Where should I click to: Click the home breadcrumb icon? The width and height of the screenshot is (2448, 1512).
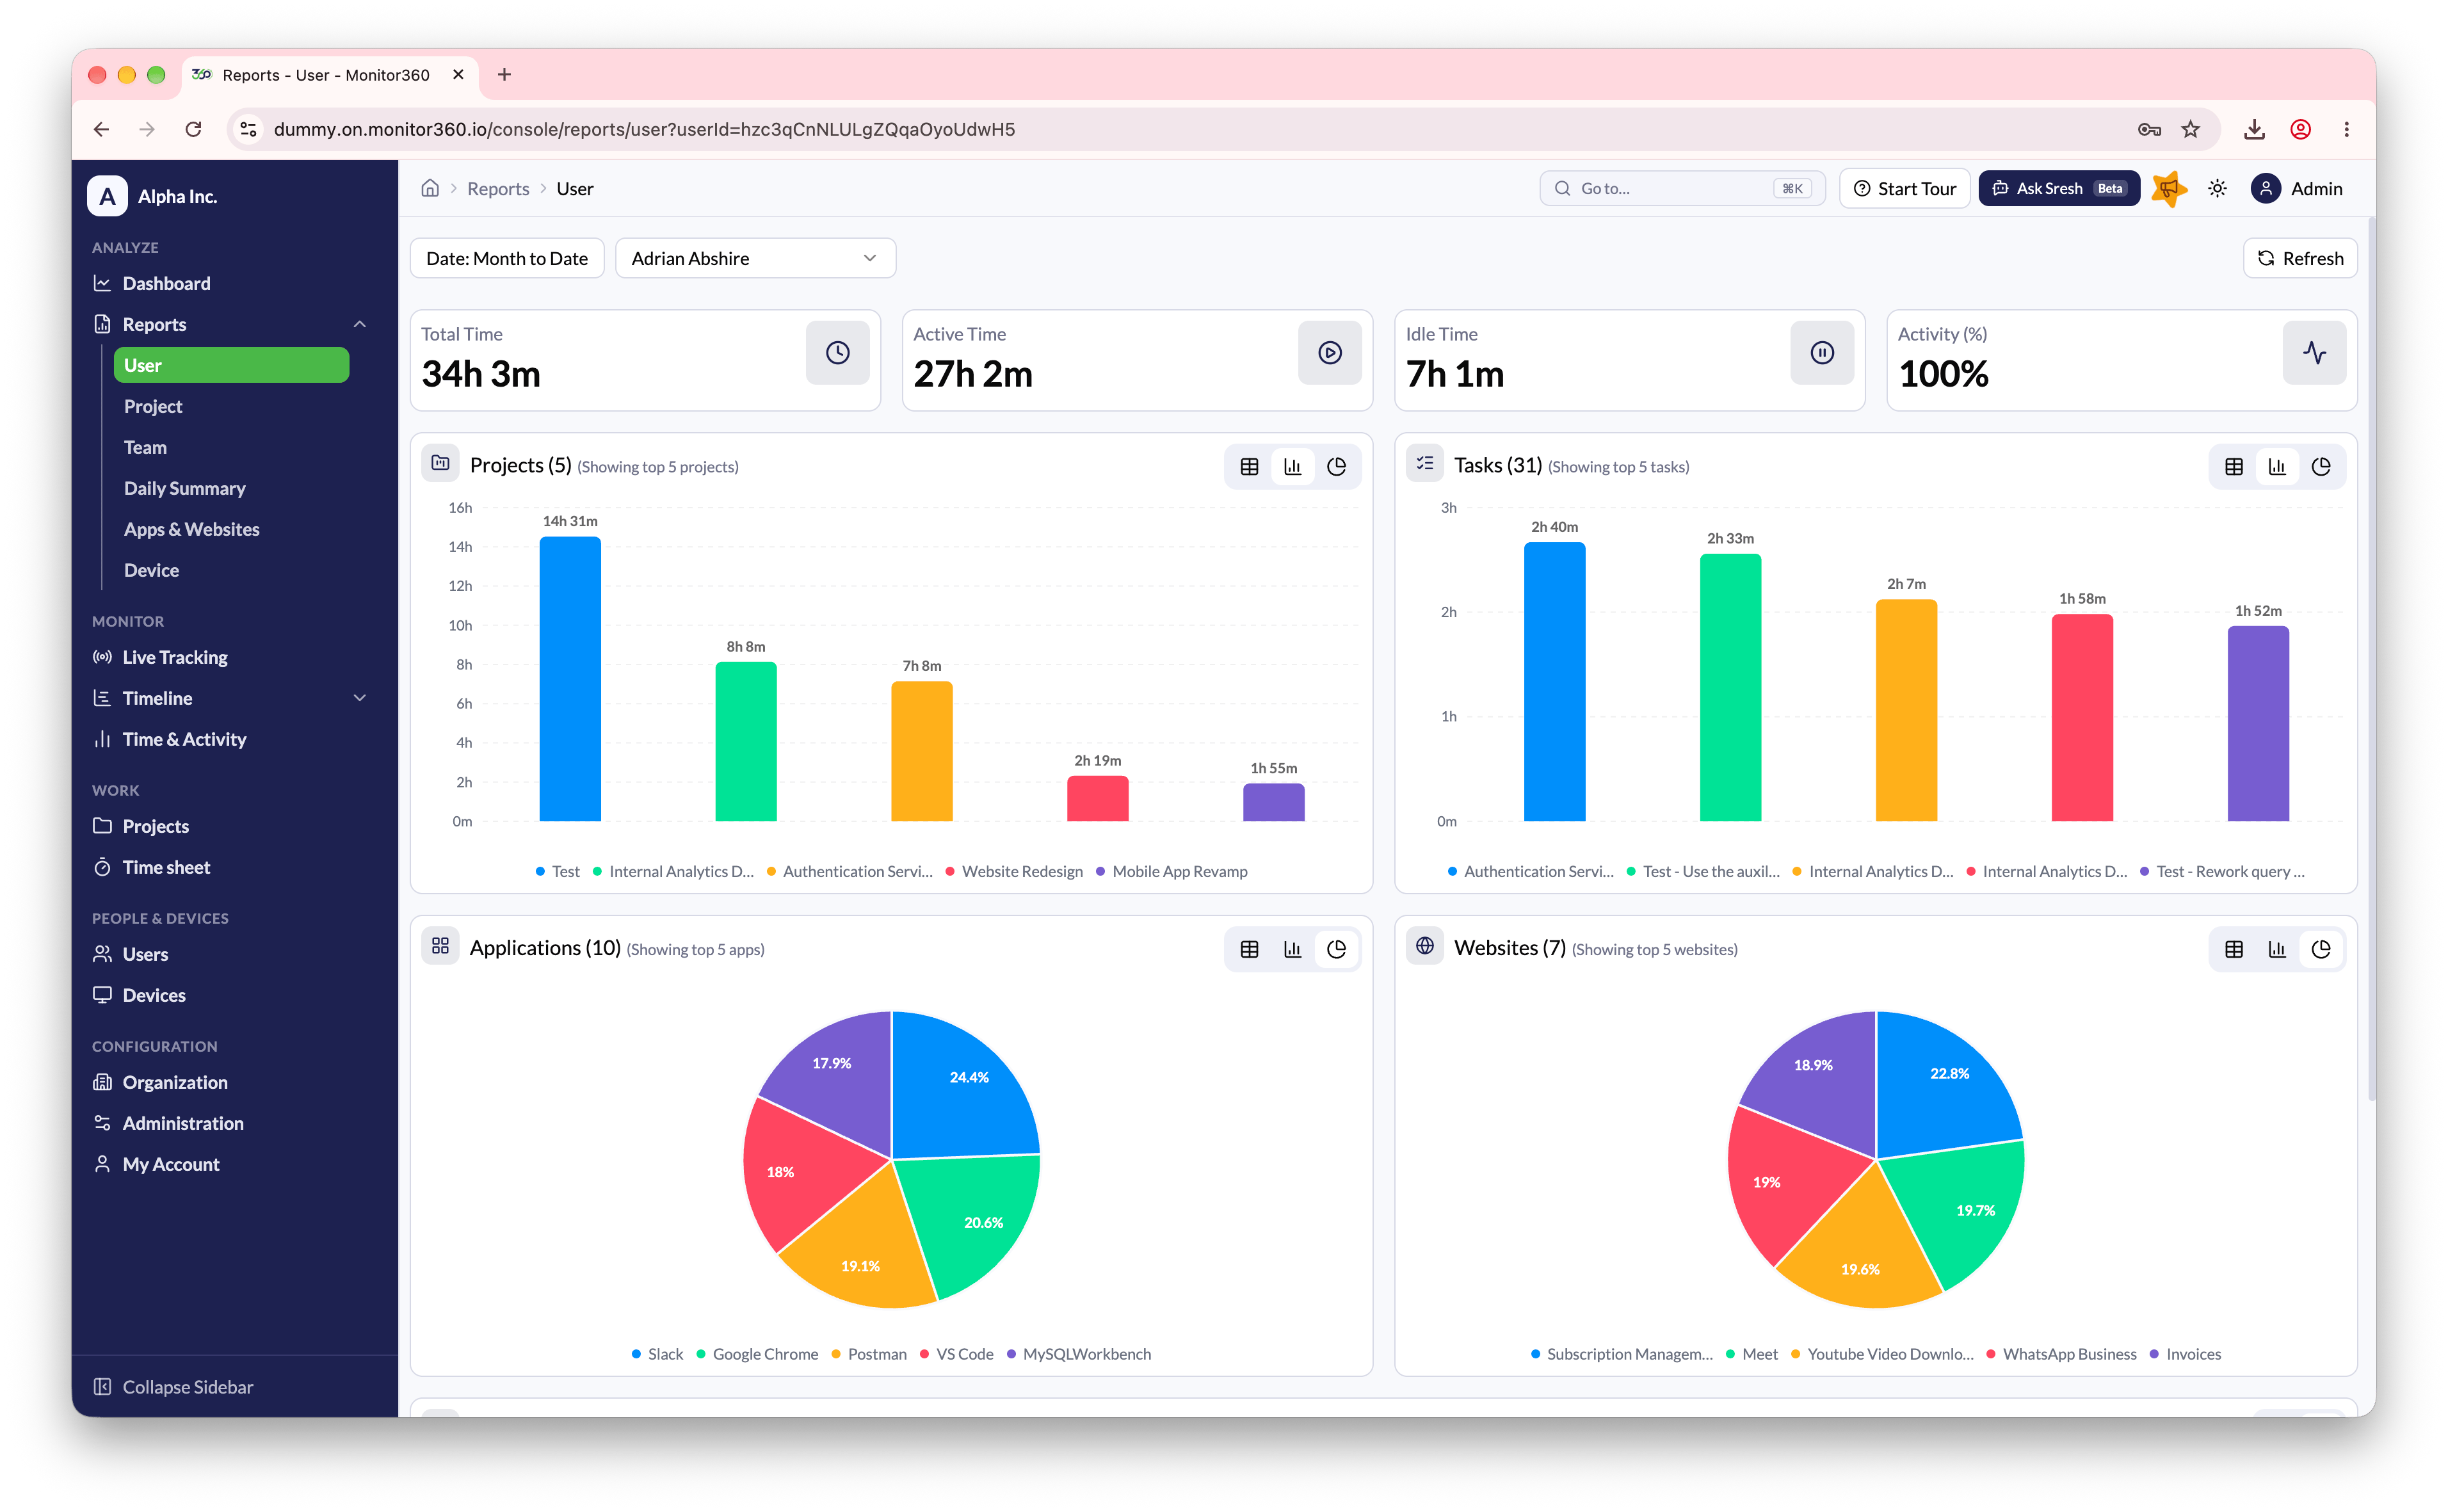(430, 188)
